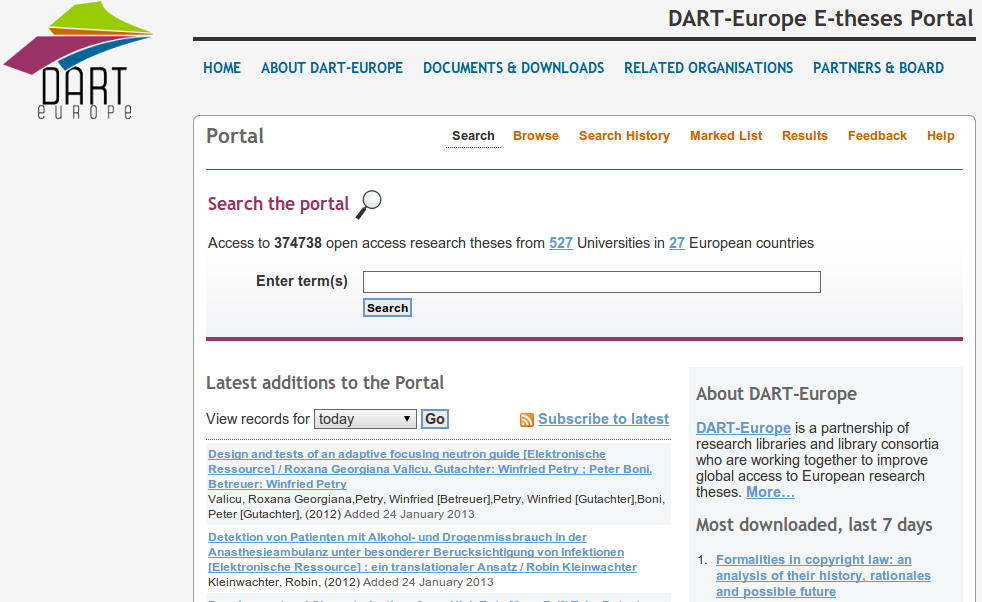Image resolution: width=982 pixels, height=602 pixels.
Task: Click the Latest additions to the Portal heading
Action: [x=324, y=383]
